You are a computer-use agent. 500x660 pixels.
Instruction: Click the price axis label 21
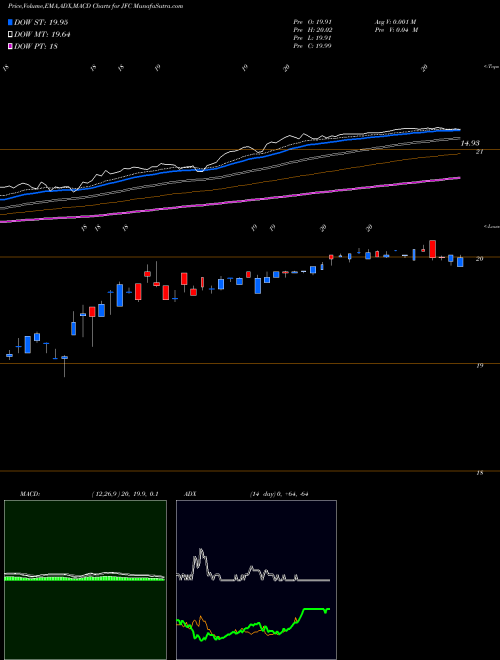pos(479,152)
